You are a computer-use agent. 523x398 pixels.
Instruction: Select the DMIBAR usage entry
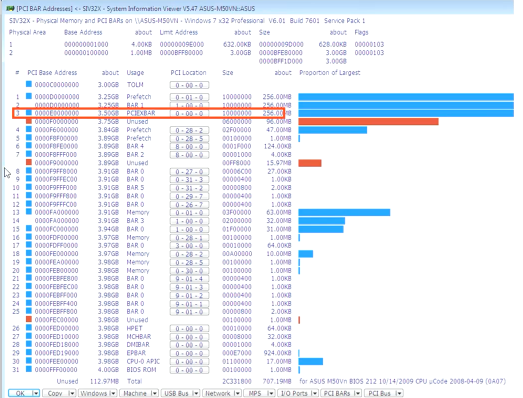tap(138, 345)
